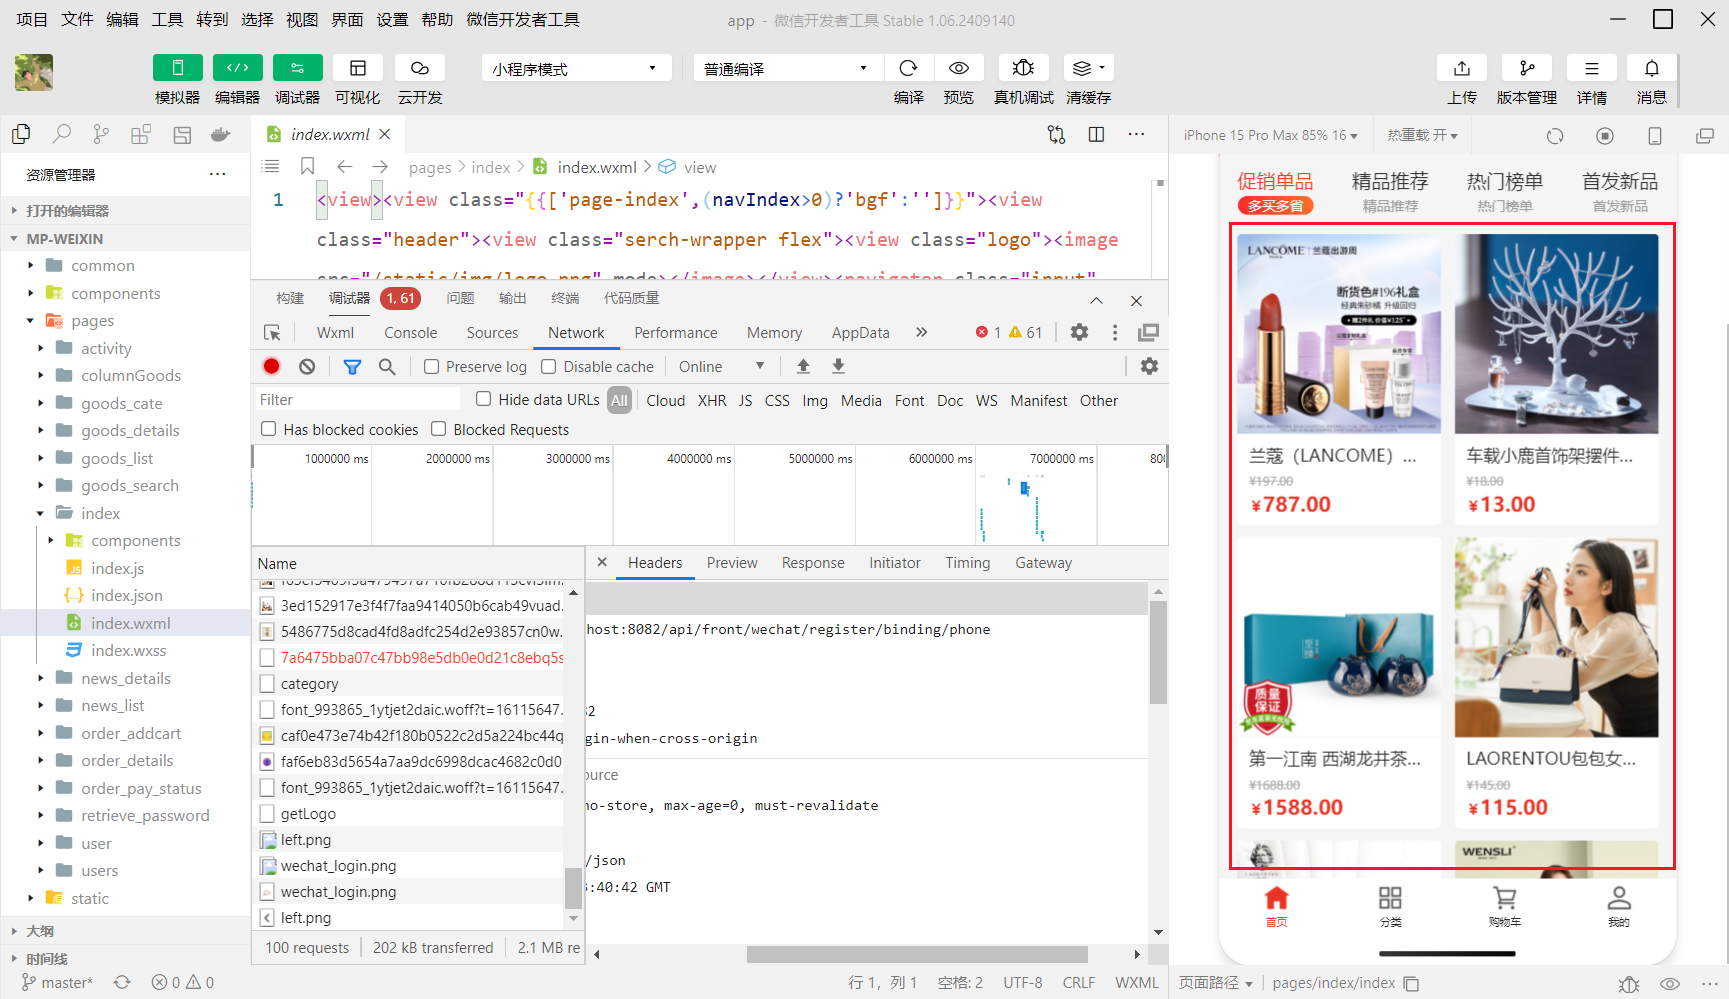This screenshot has height=999, width=1729.
Task: Stop the simulator with record-circle icon
Action: click(1605, 135)
